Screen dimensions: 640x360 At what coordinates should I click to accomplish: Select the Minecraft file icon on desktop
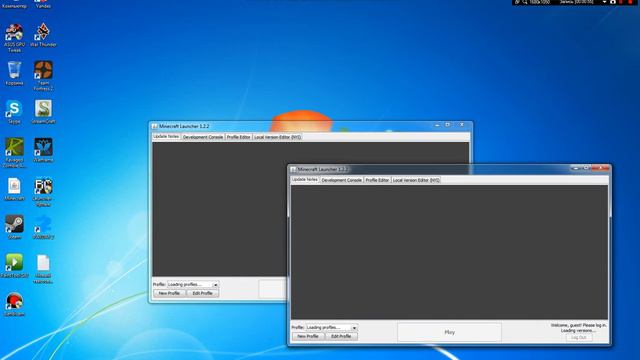click(14, 189)
